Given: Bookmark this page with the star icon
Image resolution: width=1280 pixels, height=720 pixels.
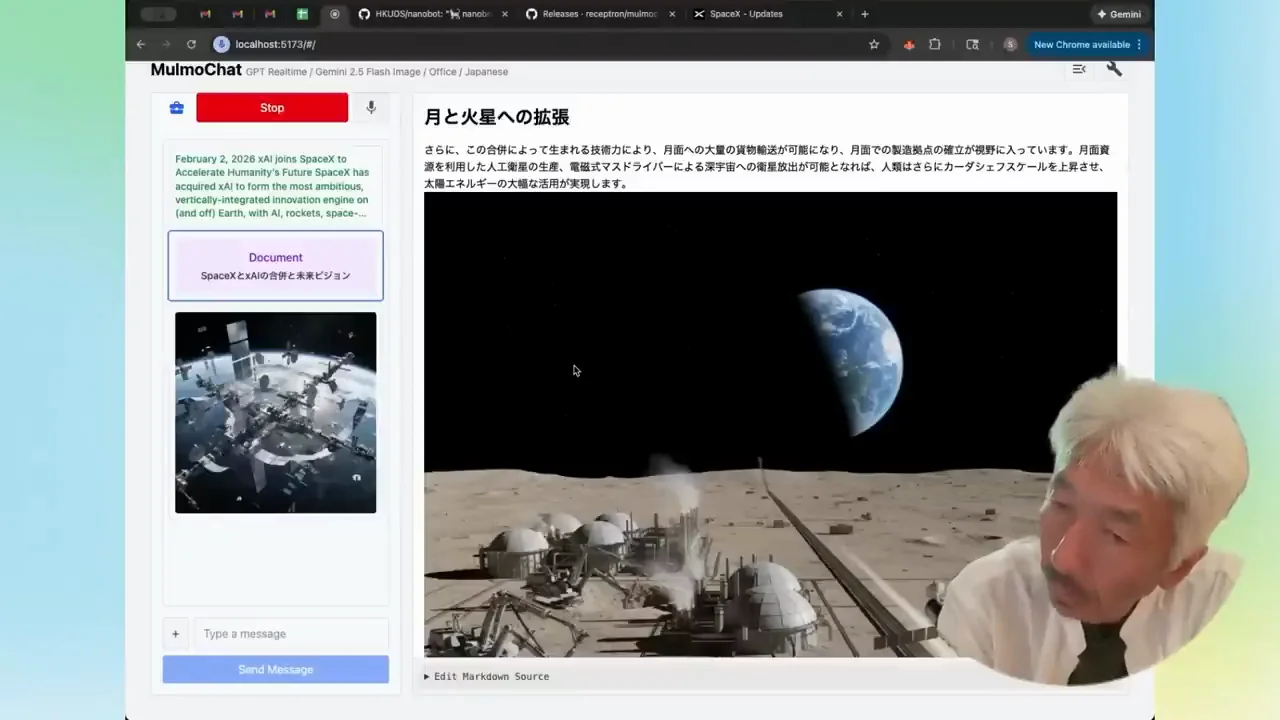Looking at the screenshot, I should [874, 45].
